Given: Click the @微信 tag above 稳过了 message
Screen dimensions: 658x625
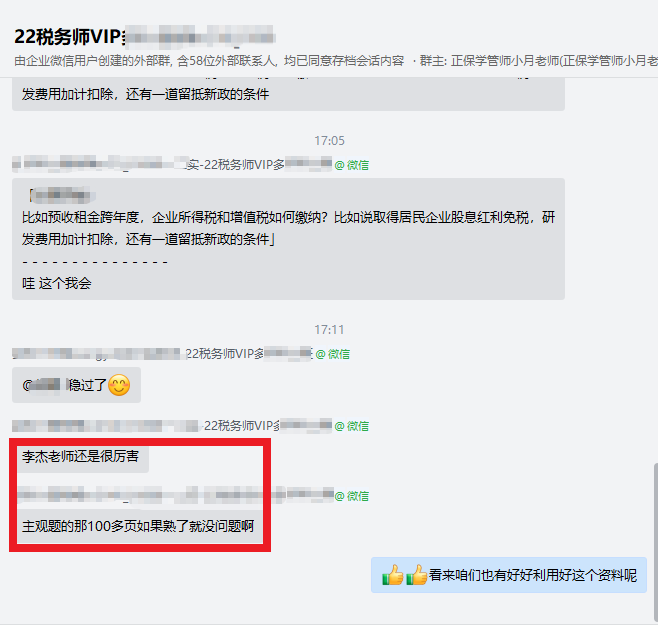Looking at the screenshot, I should pyautogui.click(x=333, y=354).
